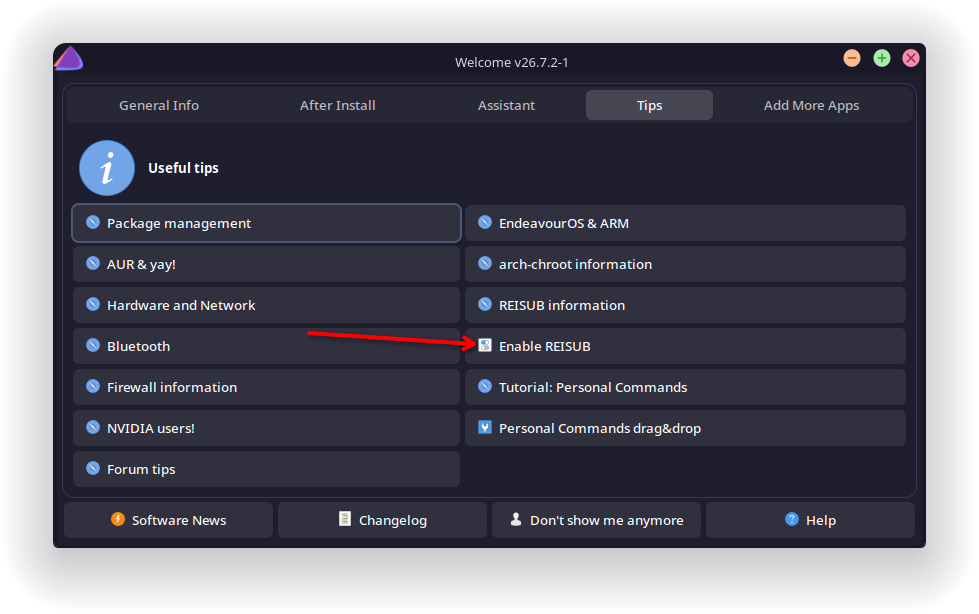Open arch-chroot information tip
Viewport: 979px width, 614px height.
[686, 264]
